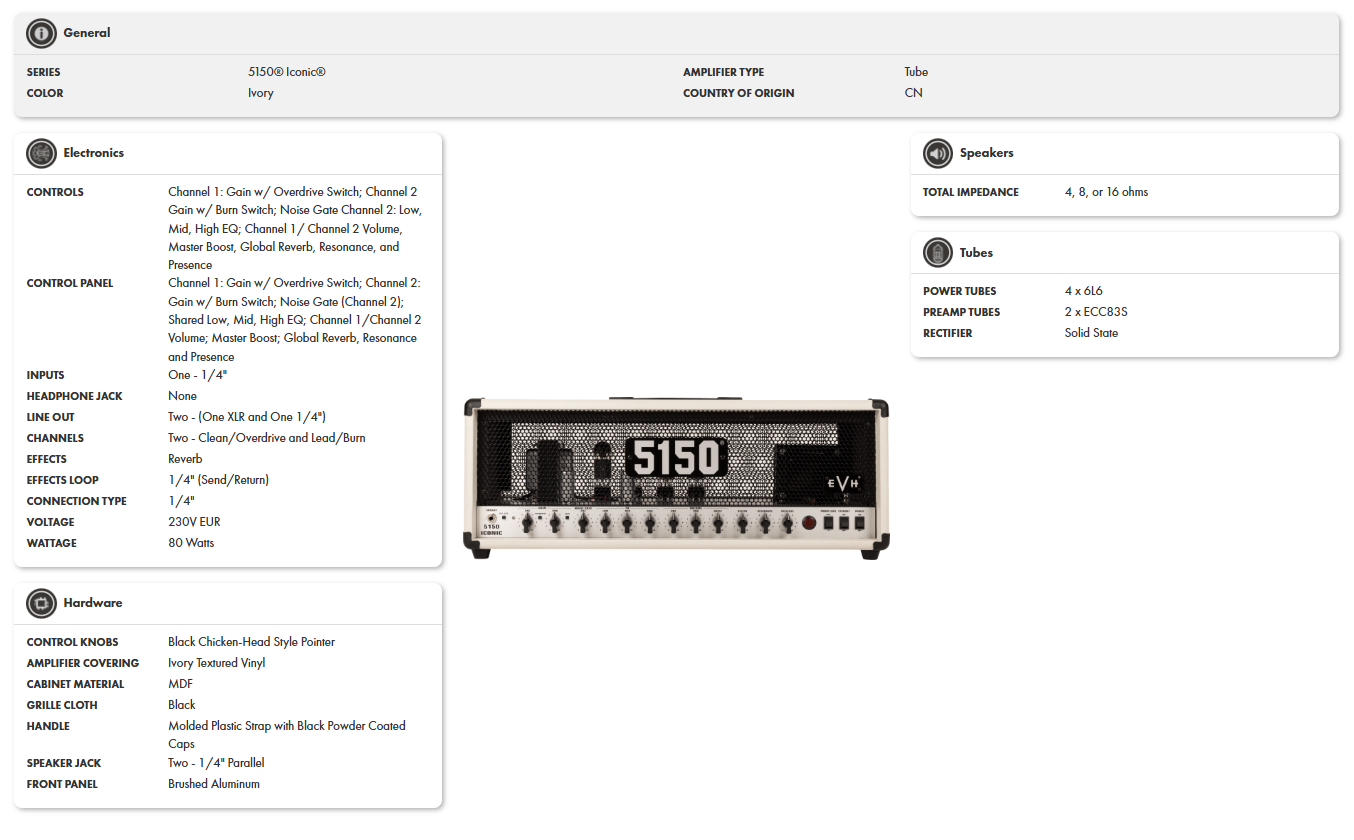Image resolution: width=1354 pixels, height=840 pixels.
Task: Click a gain knob on the amp panel
Action: (x=527, y=523)
